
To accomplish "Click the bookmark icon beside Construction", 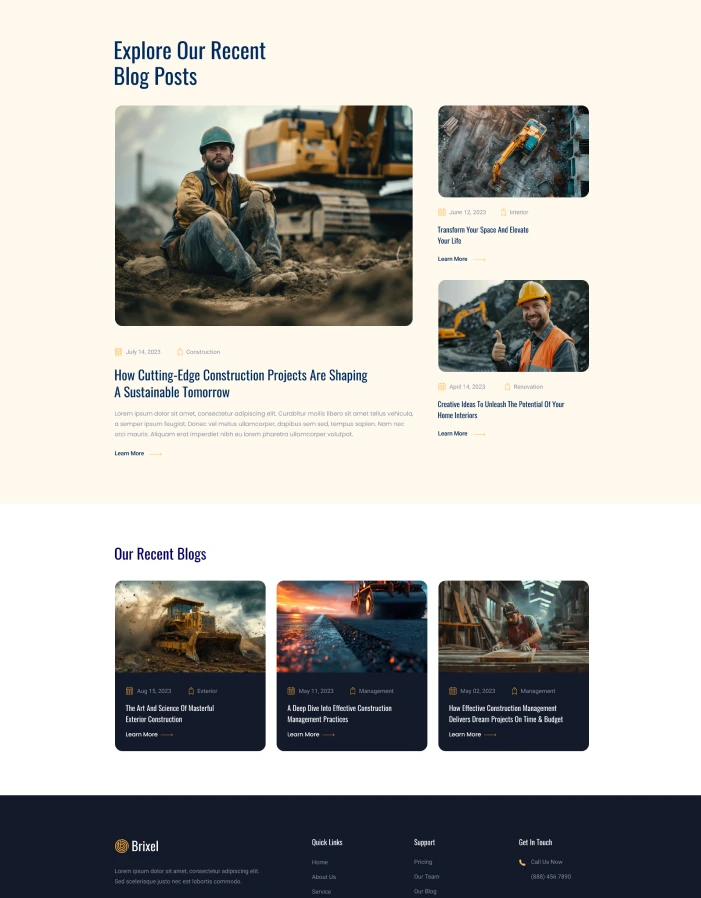I will [x=180, y=352].
